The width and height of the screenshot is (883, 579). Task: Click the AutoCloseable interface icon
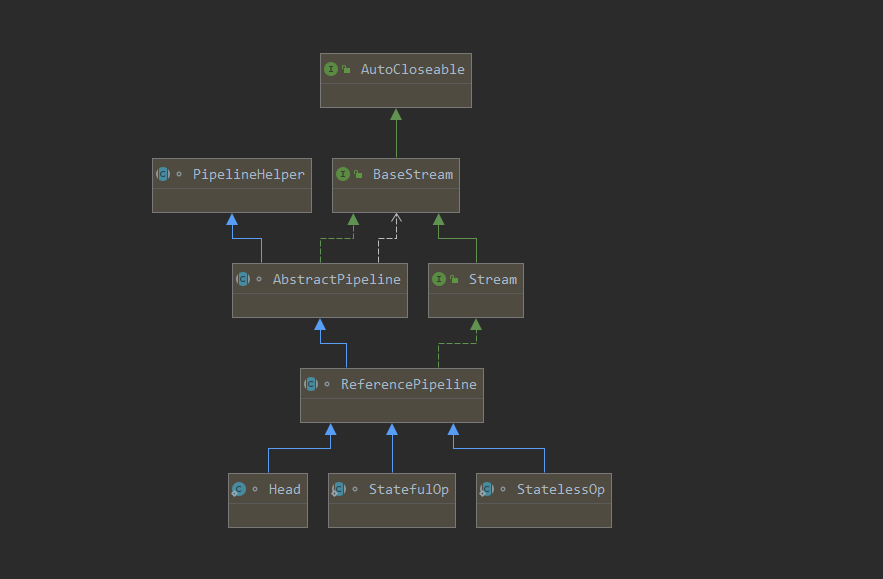coord(331,69)
